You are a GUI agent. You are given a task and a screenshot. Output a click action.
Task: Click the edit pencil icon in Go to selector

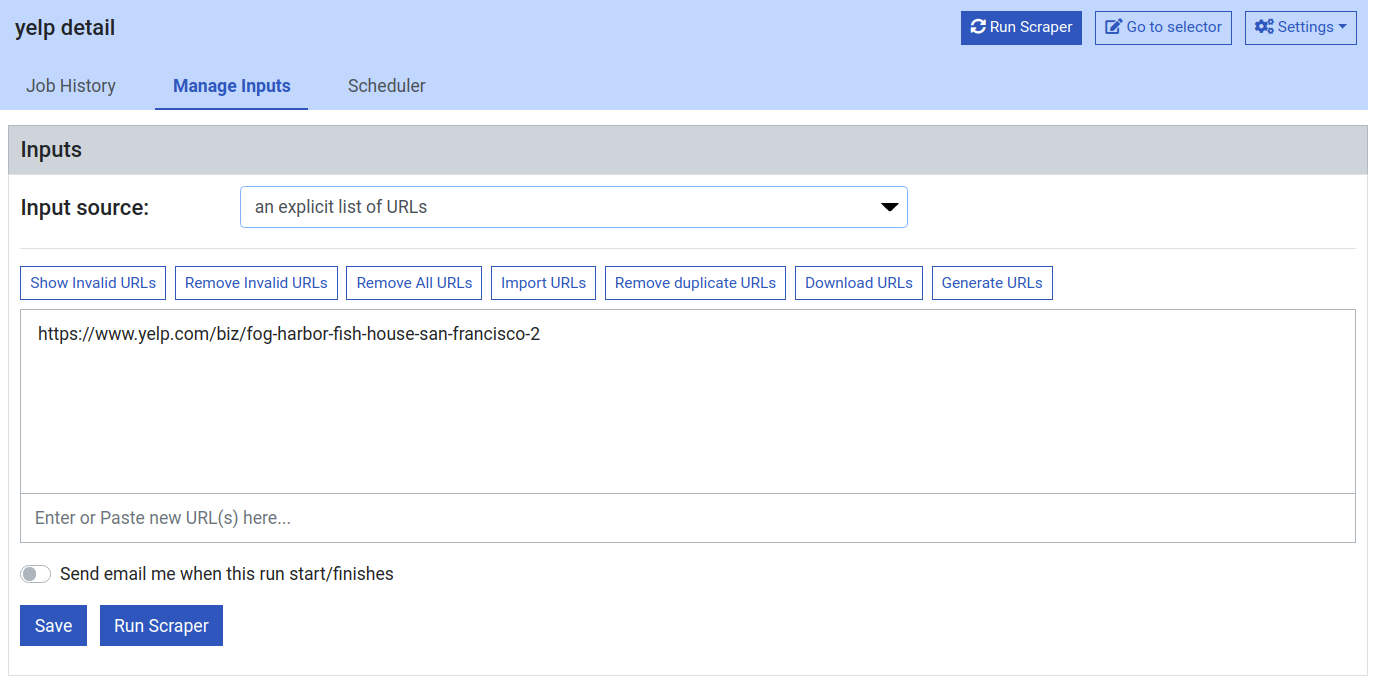pos(1113,27)
